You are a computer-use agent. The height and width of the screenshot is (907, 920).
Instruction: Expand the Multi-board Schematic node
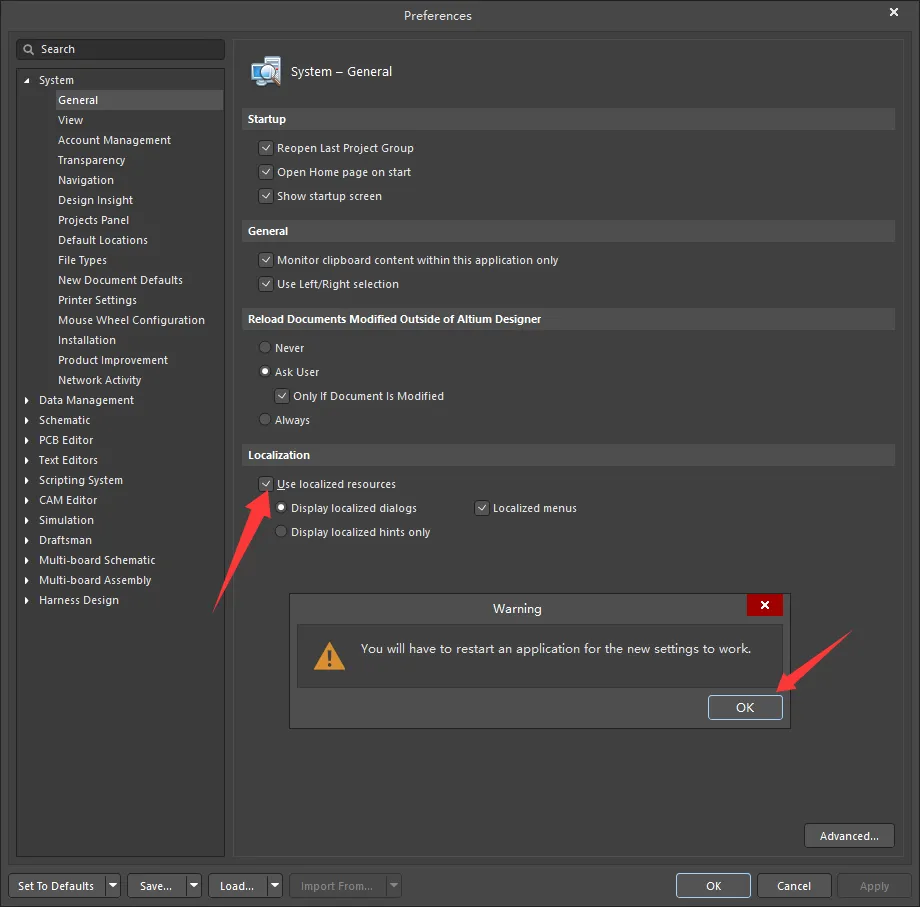(x=26, y=560)
